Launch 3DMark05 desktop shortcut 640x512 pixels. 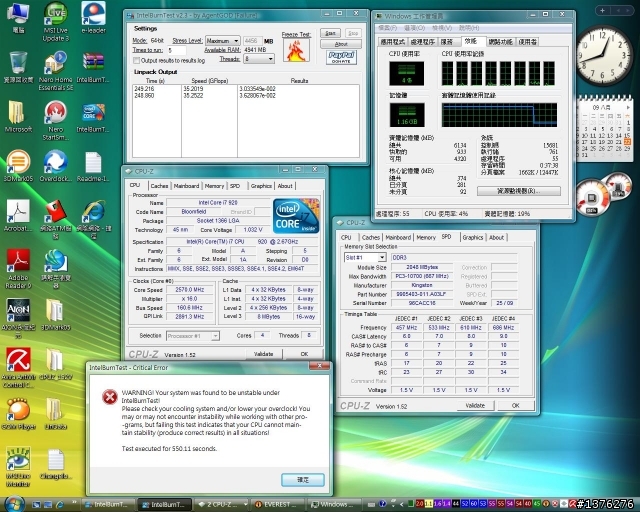click(x=18, y=166)
